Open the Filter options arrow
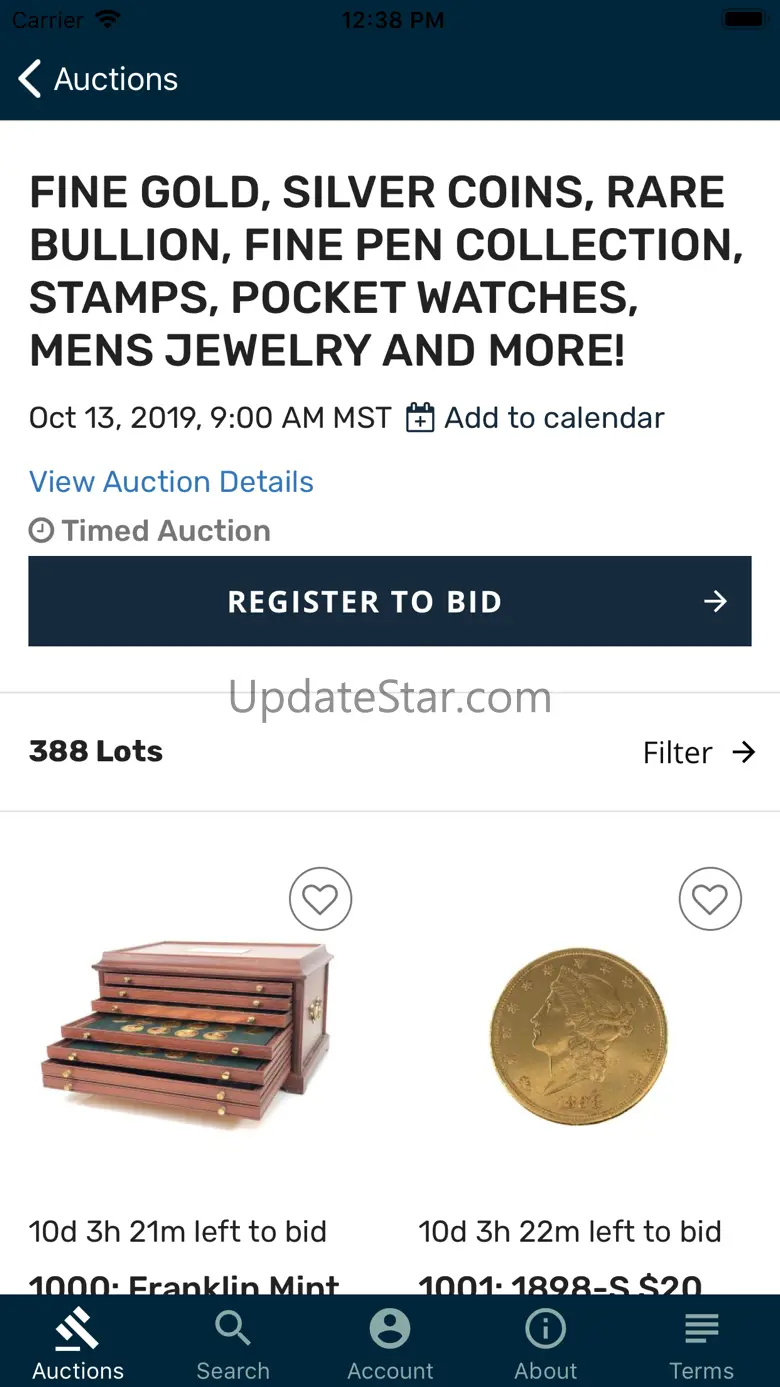 743,752
